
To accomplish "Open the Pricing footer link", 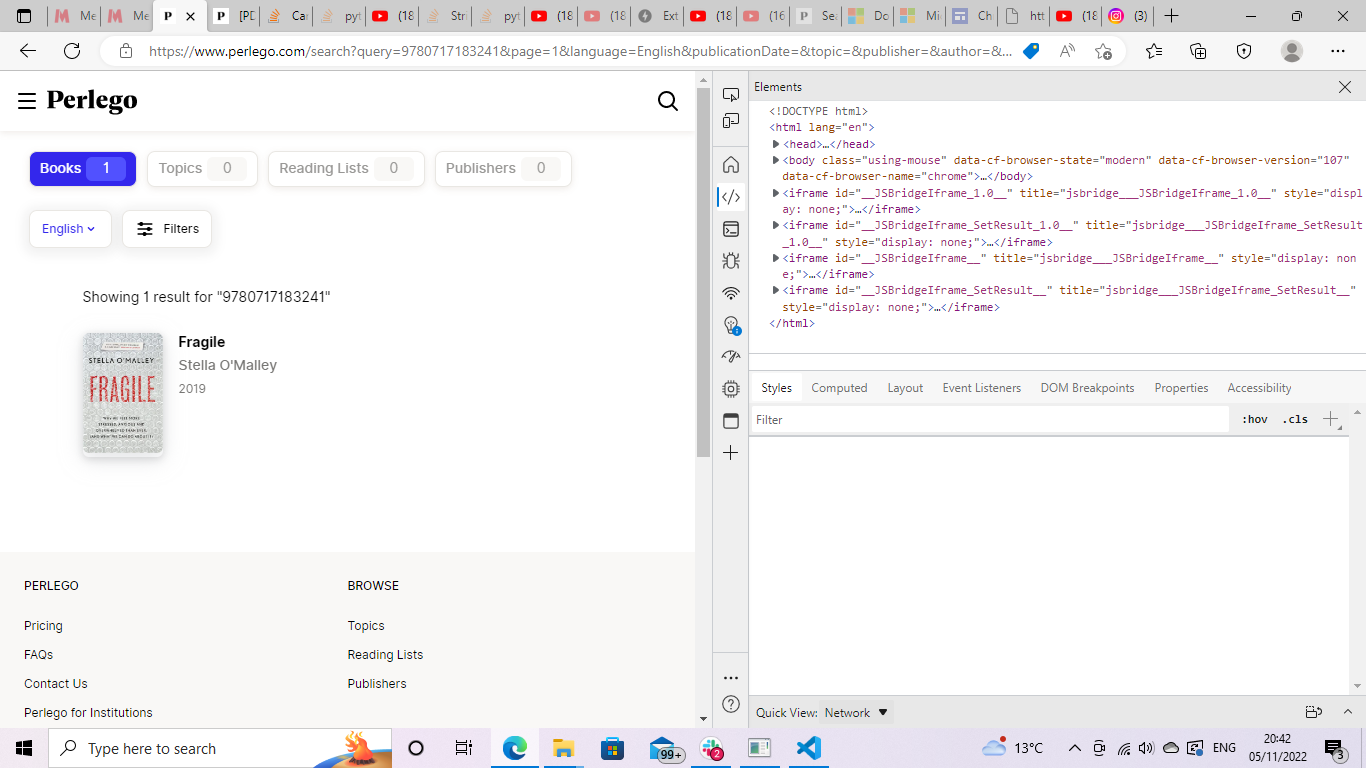I will [x=43, y=626].
